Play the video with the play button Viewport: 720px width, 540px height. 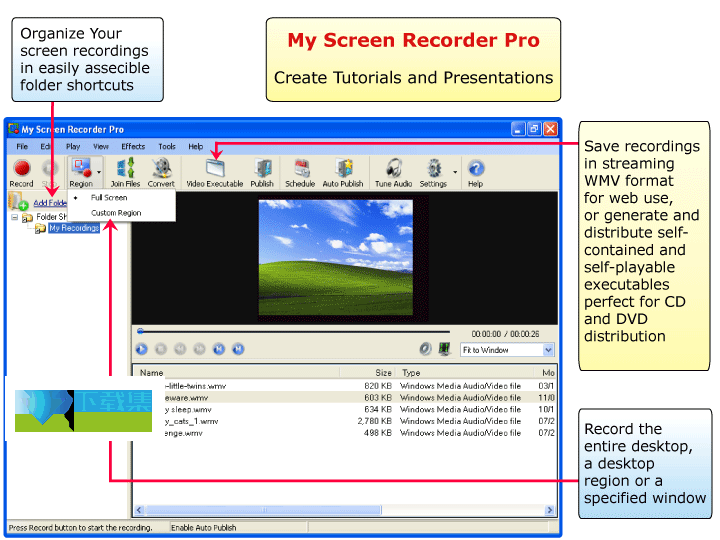141,349
